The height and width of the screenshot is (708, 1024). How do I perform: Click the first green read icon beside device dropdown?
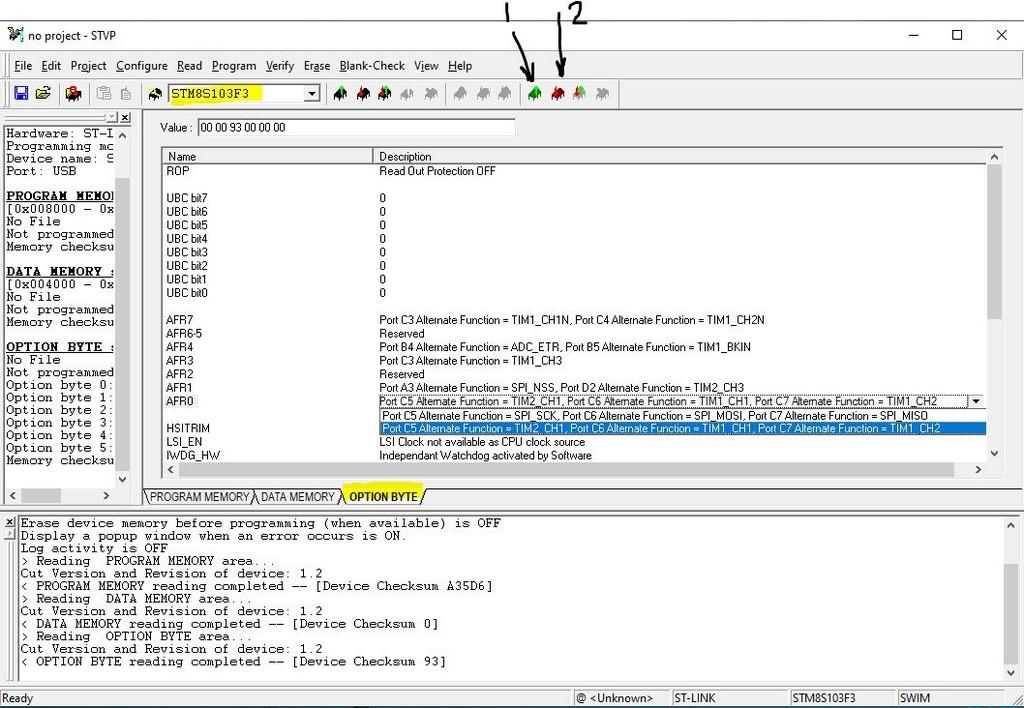click(340, 94)
